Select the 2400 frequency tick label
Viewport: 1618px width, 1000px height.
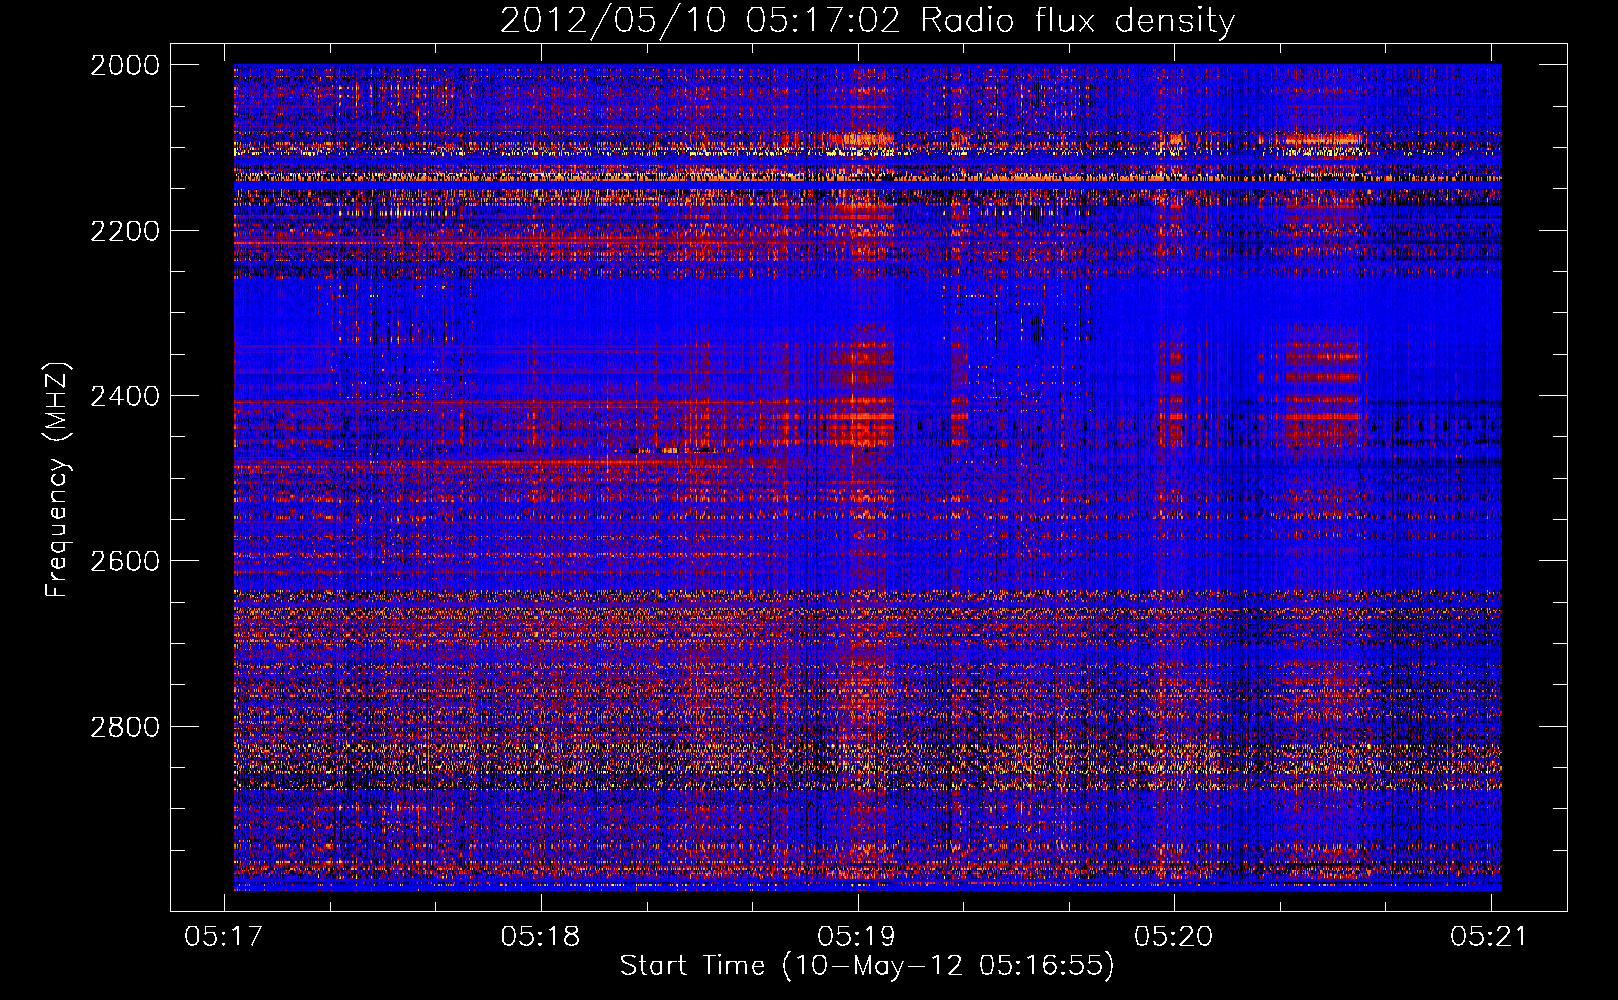[x=125, y=396]
